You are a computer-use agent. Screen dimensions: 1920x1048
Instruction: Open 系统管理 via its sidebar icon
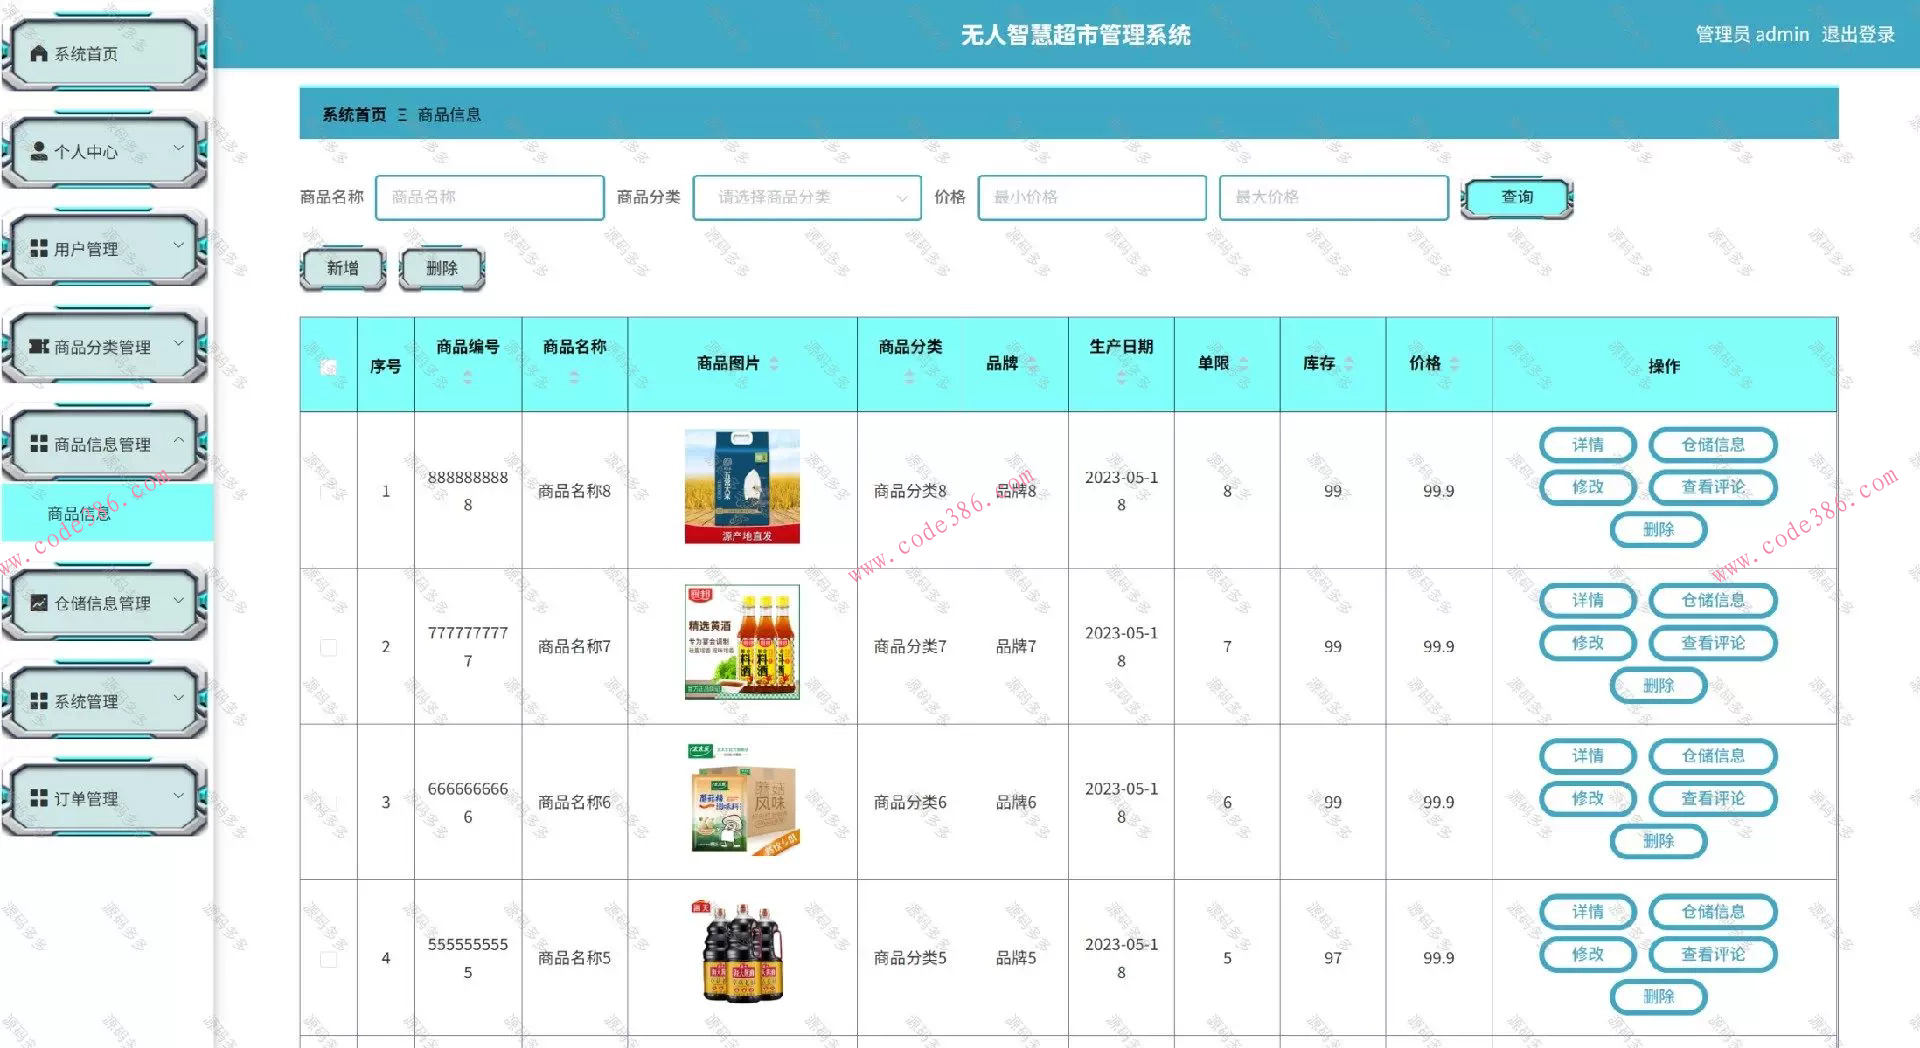tap(38, 699)
